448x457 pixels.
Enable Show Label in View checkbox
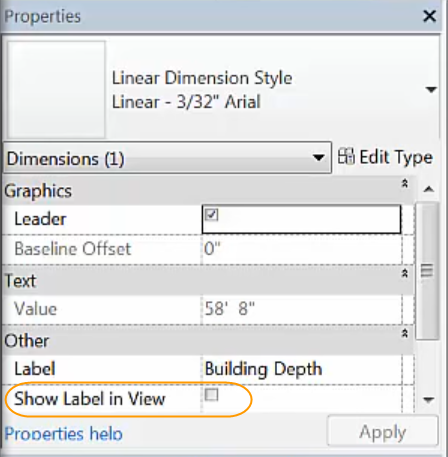[x=211, y=395]
